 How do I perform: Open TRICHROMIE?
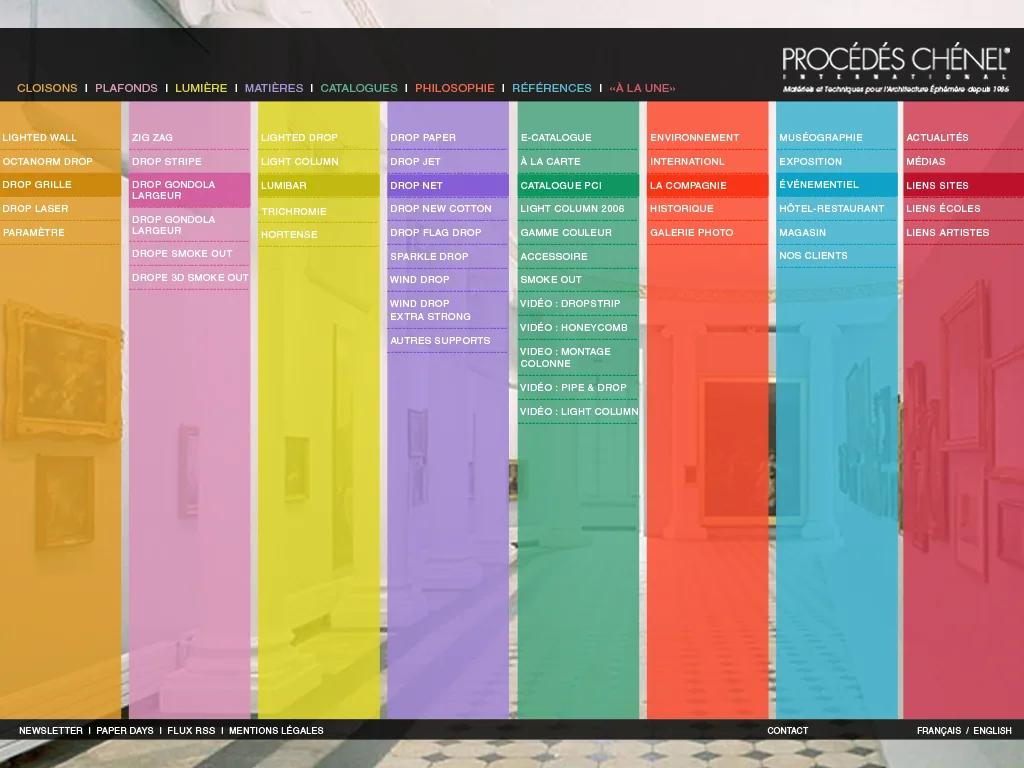coord(293,212)
